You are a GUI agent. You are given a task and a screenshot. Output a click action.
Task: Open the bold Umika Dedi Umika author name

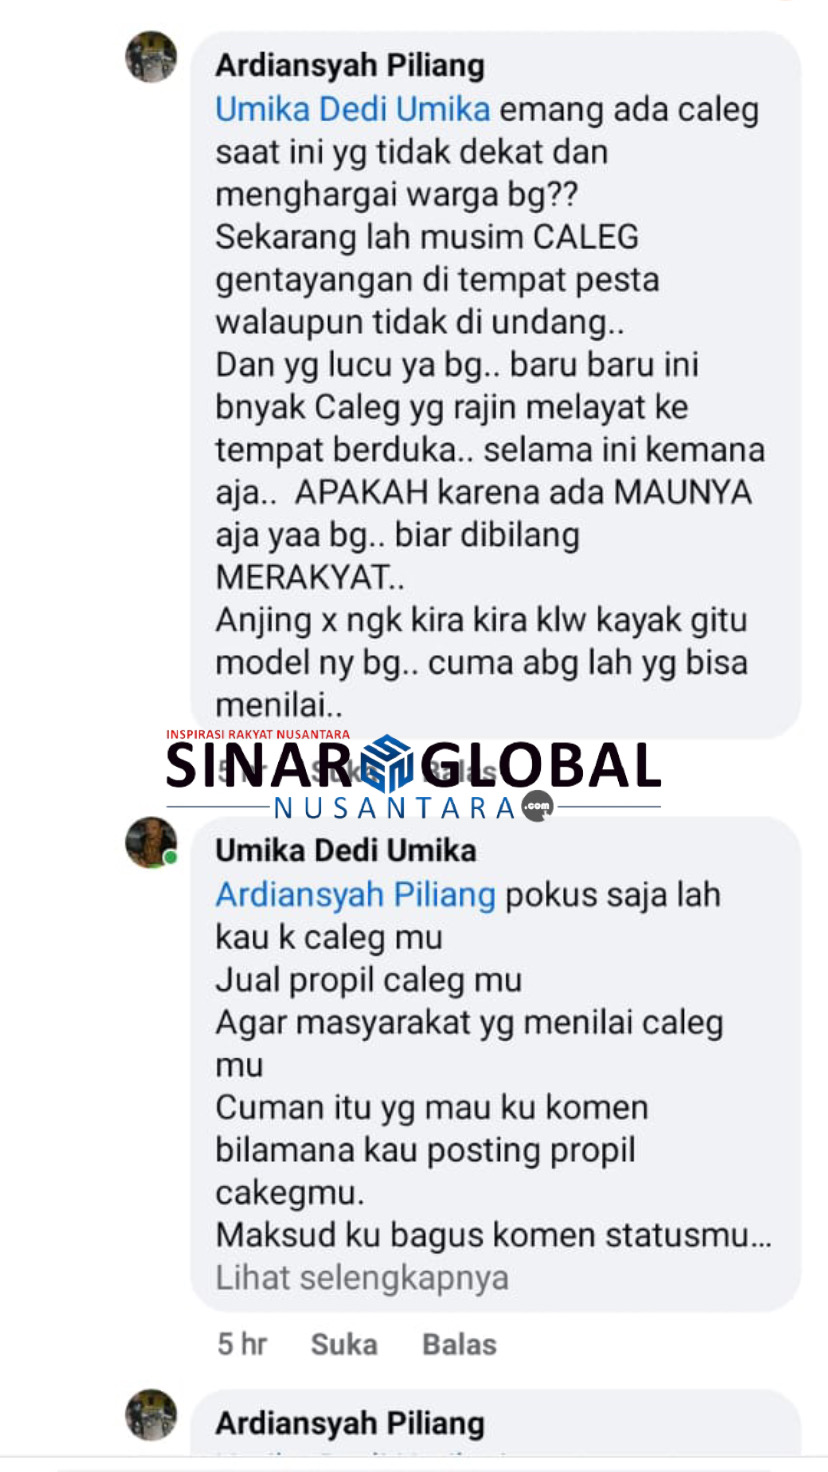346,851
